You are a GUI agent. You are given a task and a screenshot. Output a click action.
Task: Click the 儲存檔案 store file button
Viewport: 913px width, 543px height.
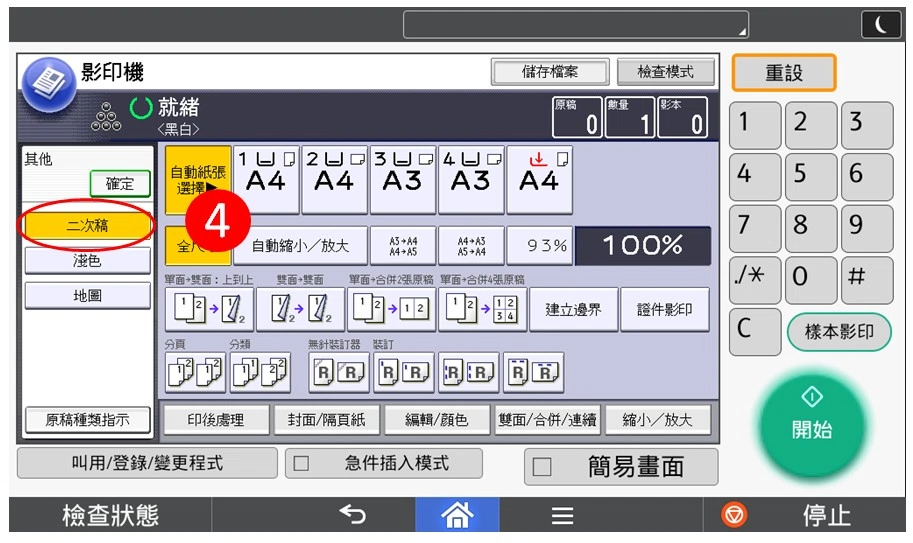549,72
